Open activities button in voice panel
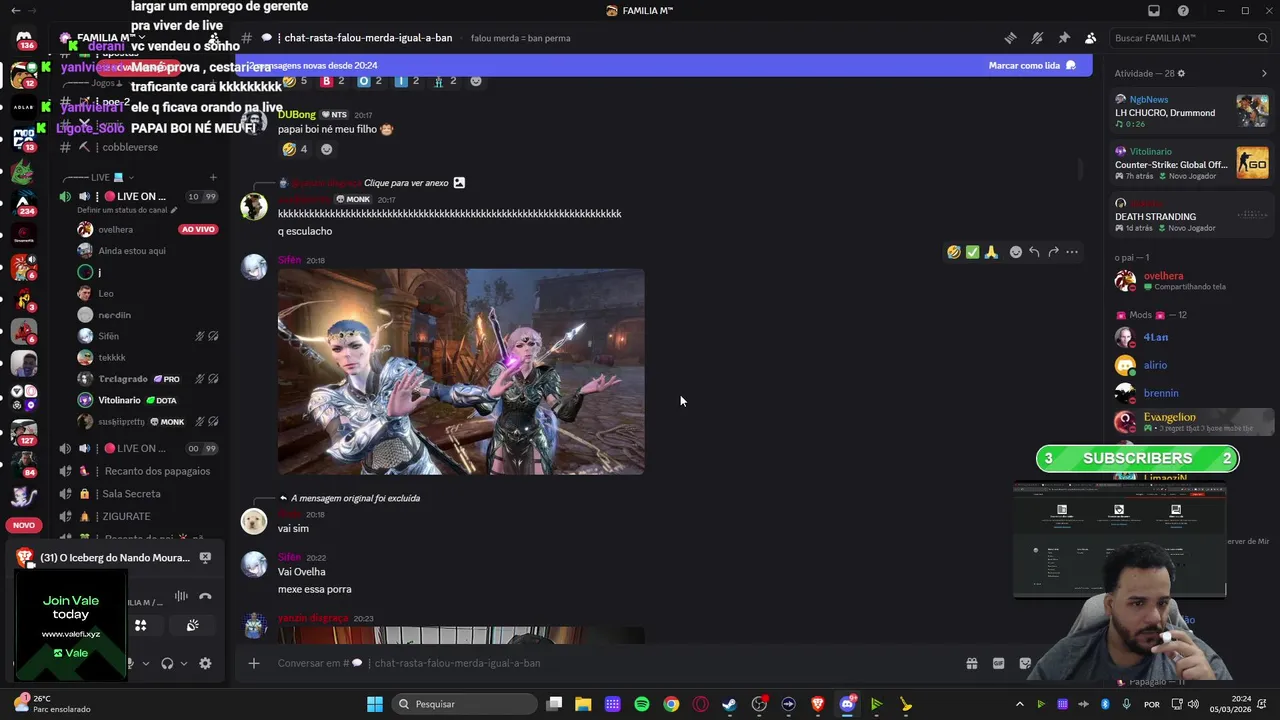Screen dimensions: 1280x720 pos(141,625)
